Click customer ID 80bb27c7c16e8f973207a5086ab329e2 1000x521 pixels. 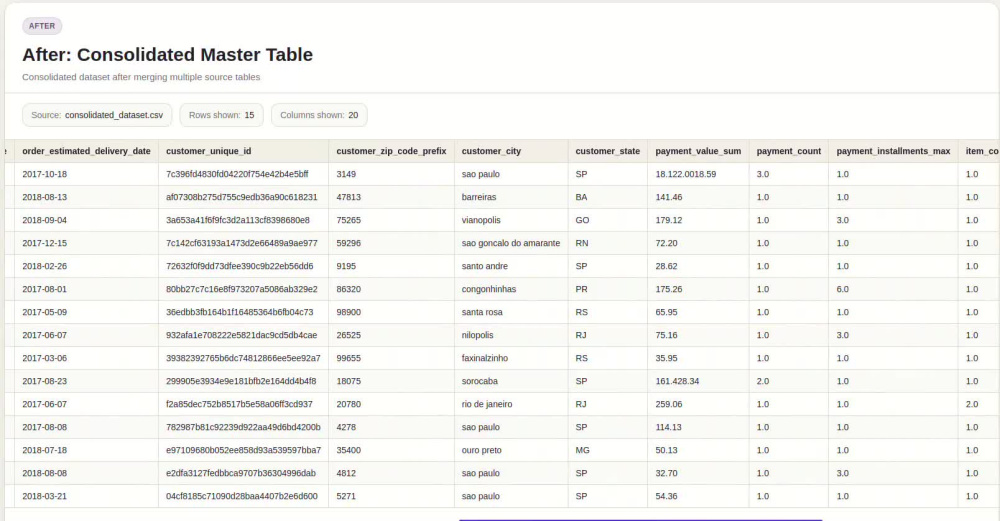(242, 289)
